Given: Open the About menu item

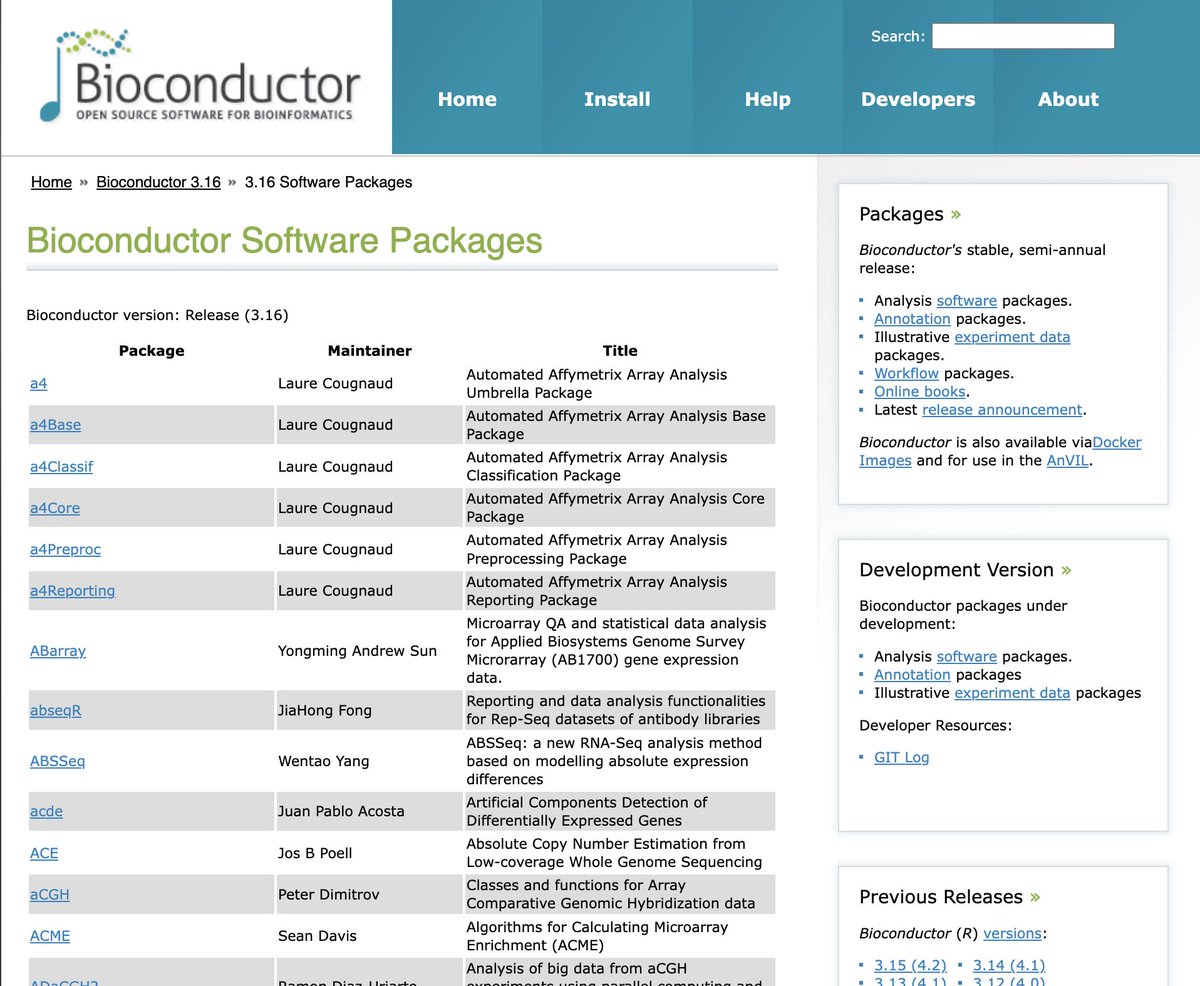Looking at the screenshot, I should coord(1068,99).
